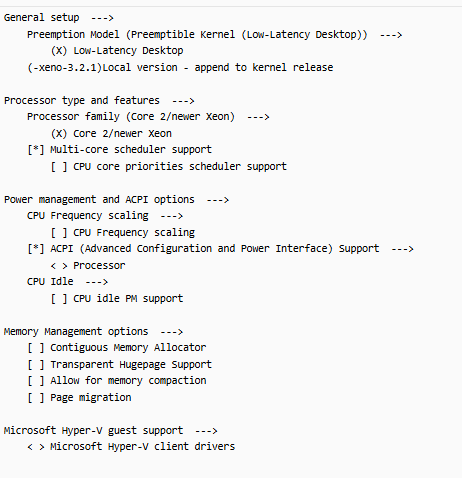462x478 pixels.
Task: Toggle the Processor tristate option
Action: coord(59,266)
